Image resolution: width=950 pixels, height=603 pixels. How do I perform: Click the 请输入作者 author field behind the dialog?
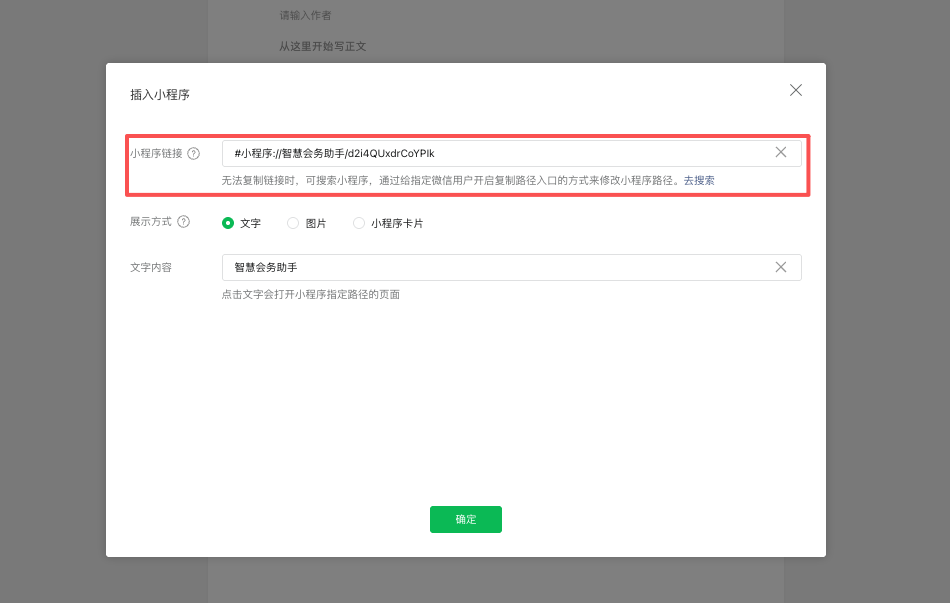(306, 15)
